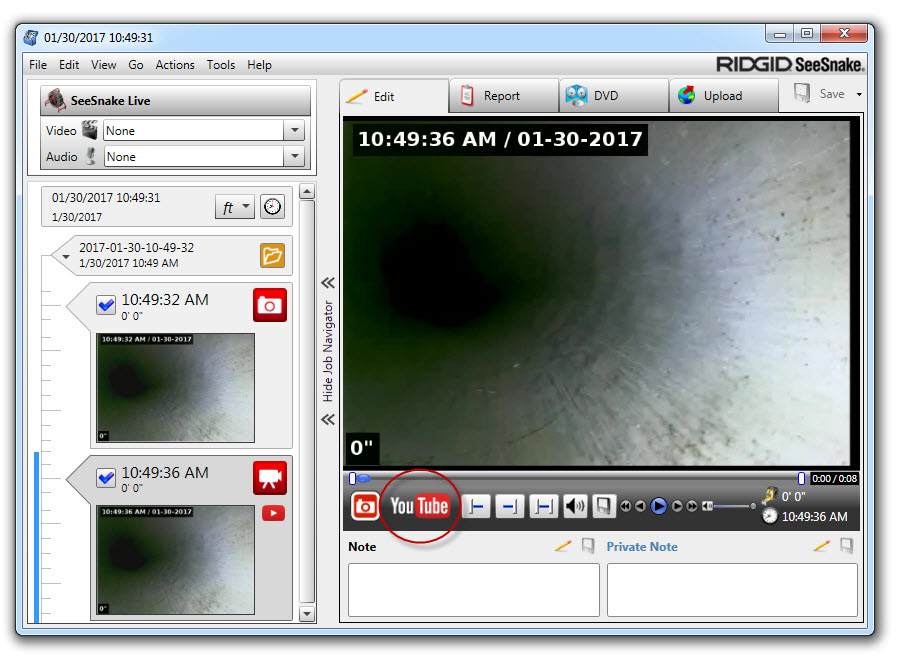The image size is (910, 671).
Task: Set the trim end marker
Action: (510, 507)
